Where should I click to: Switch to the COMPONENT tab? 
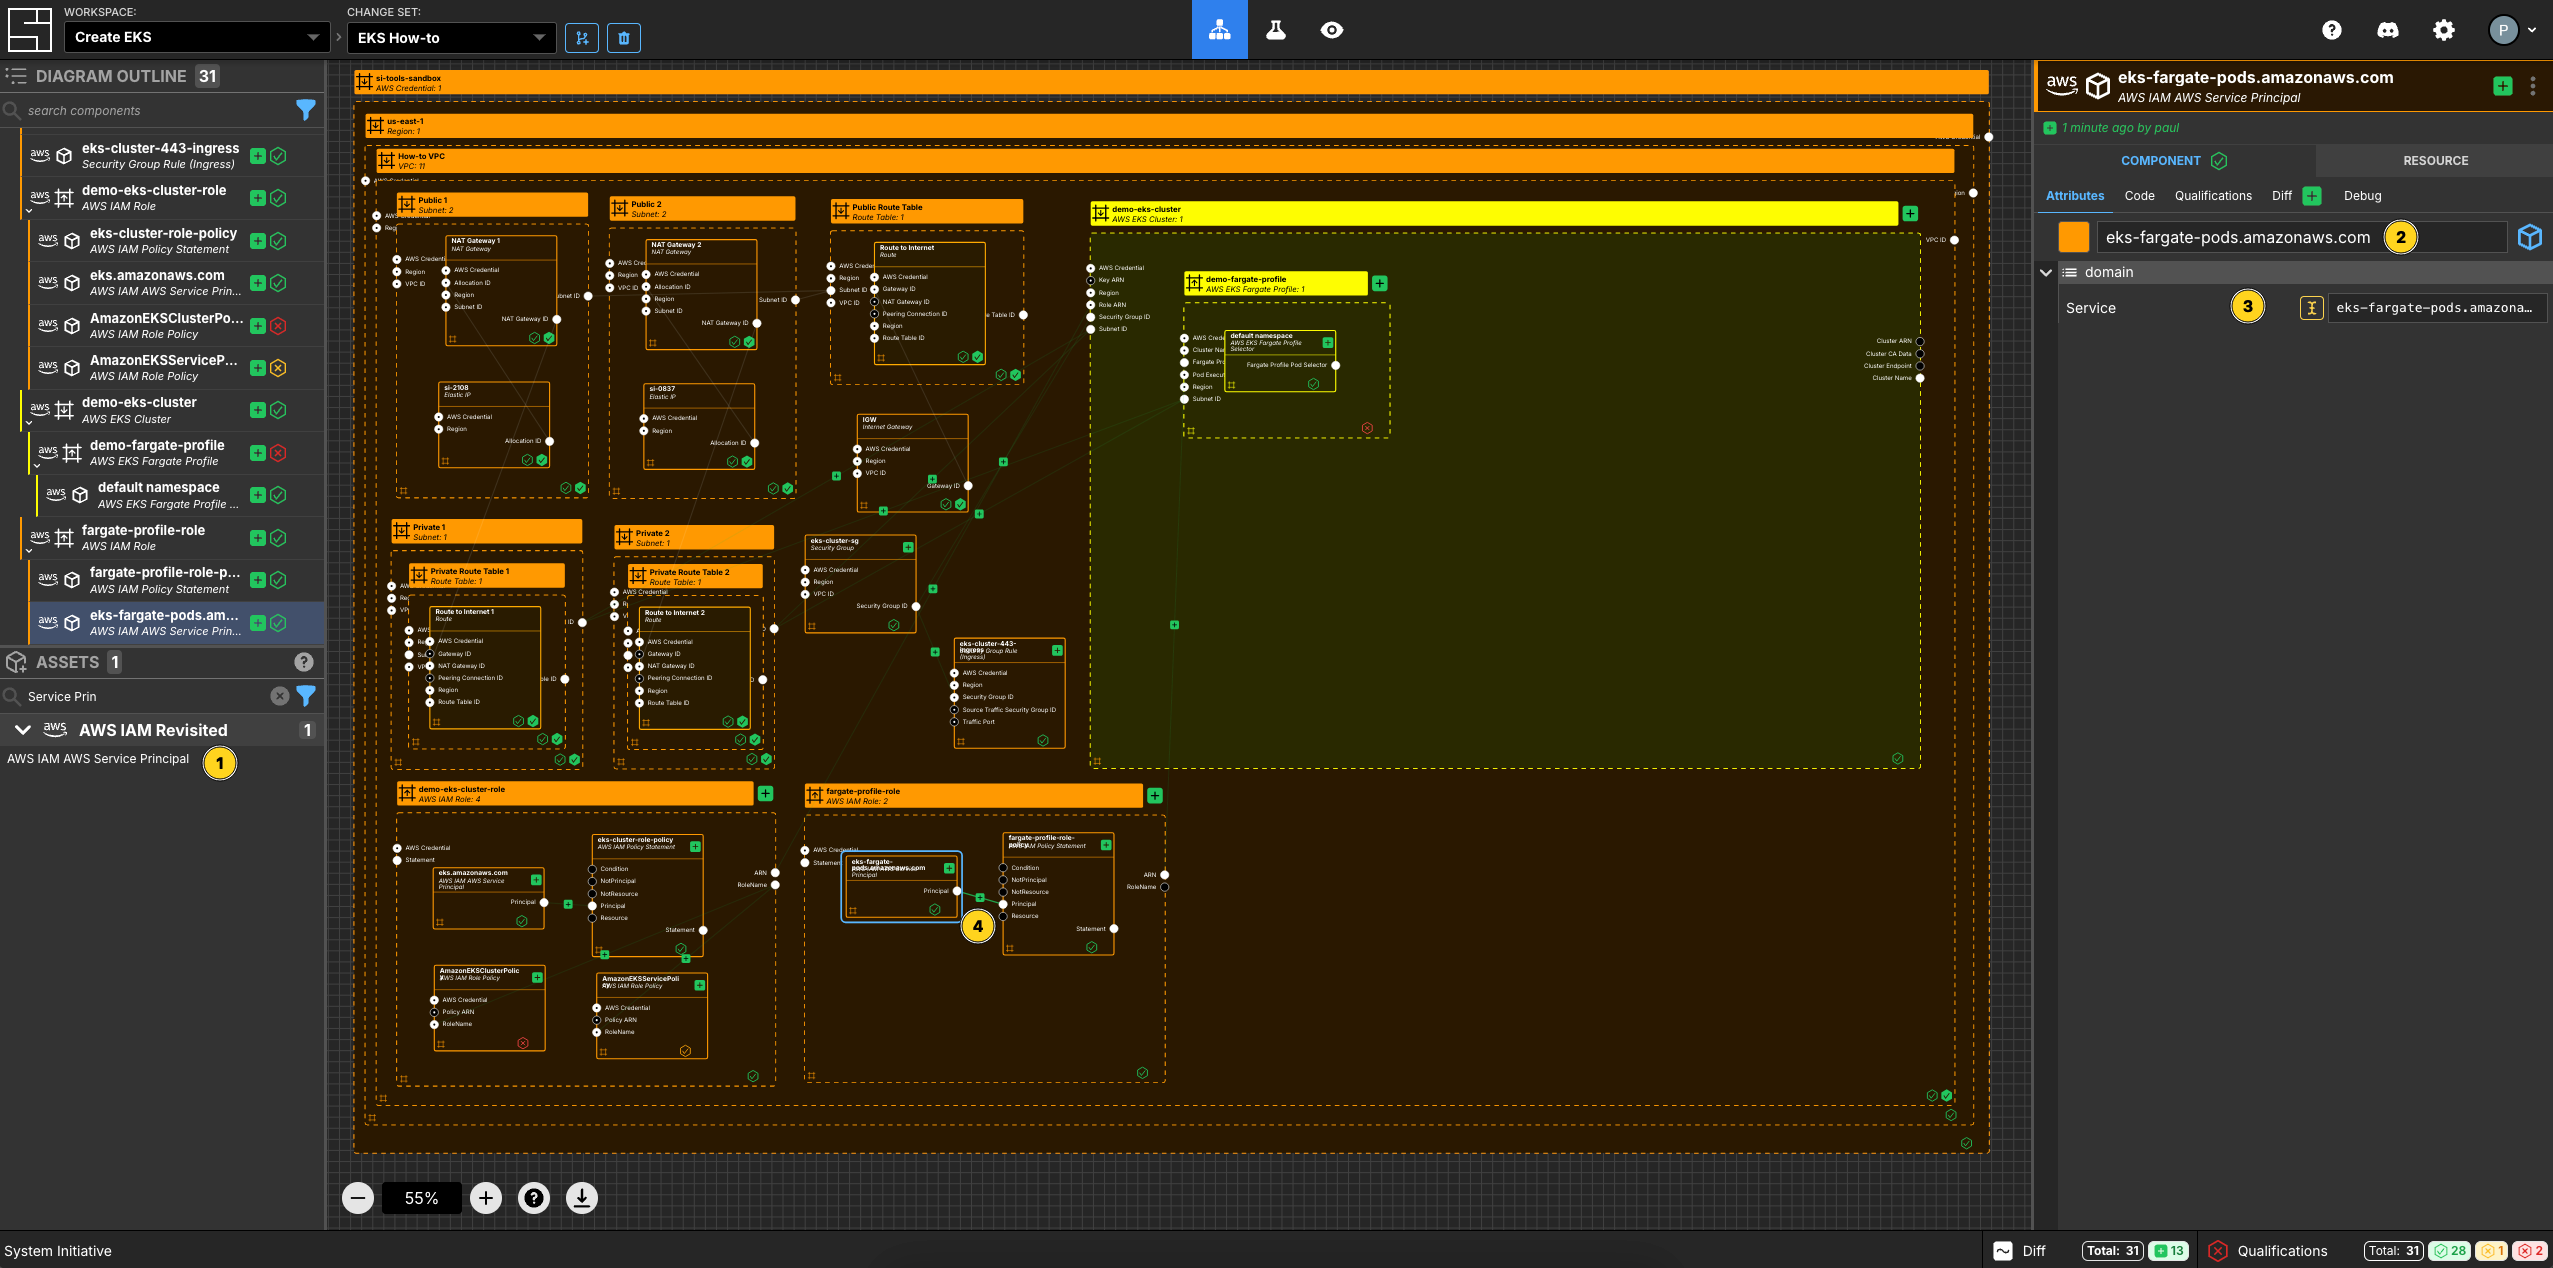[x=2174, y=161]
